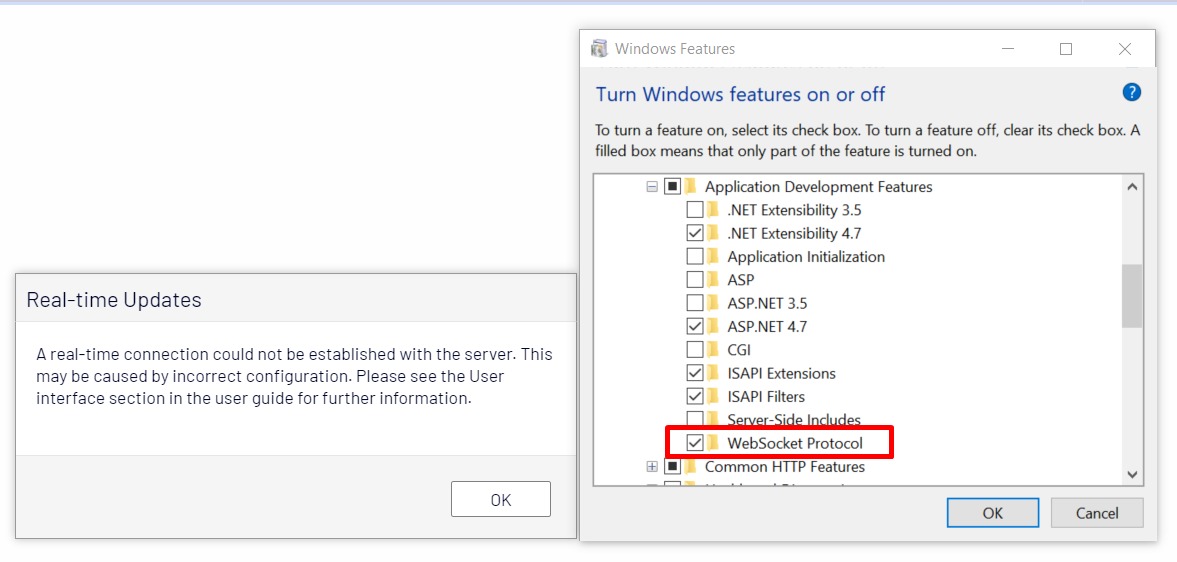The height and width of the screenshot is (562, 1177).
Task: Collapse the Application Development Features node
Action: pyautogui.click(x=652, y=187)
